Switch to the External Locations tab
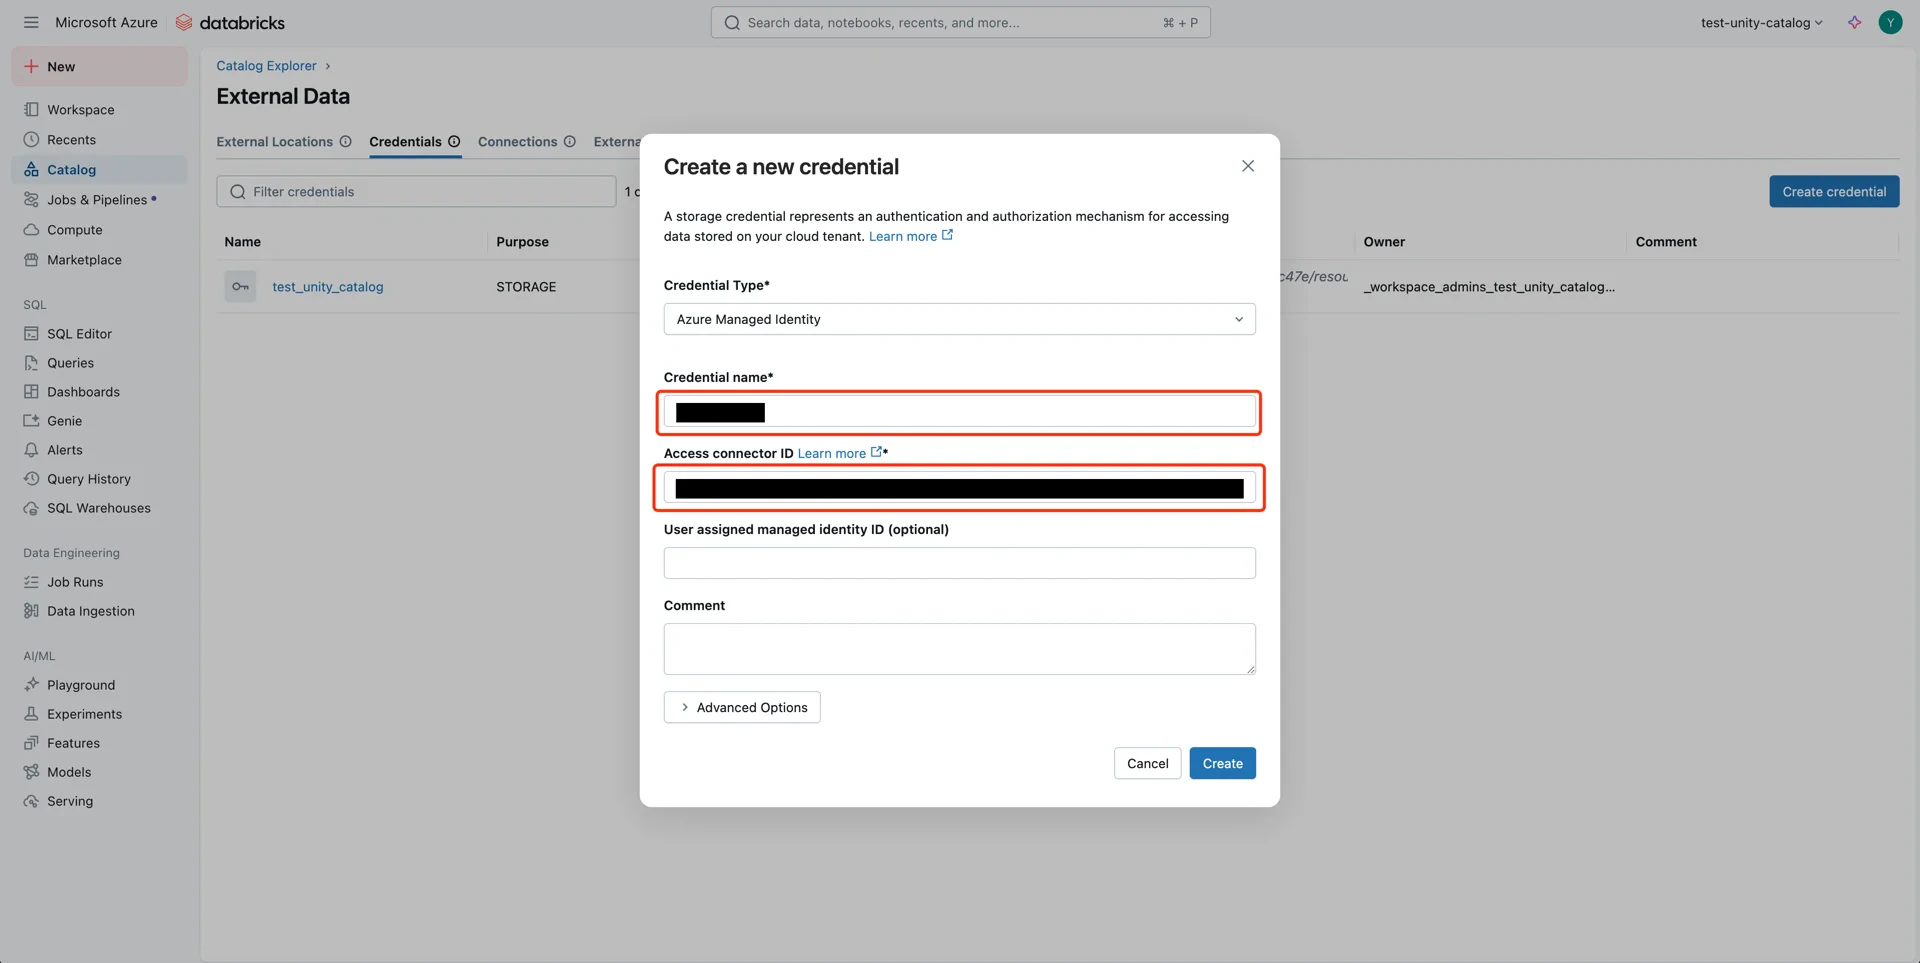Viewport: 1920px width, 963px height. coord(274,142)
